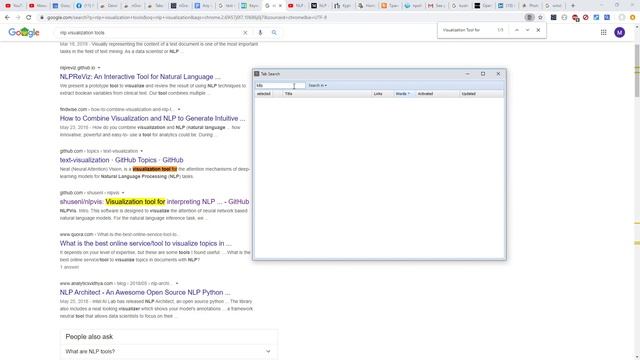
Task: Open shusenl/nlpvis GitHub result link
Action: coord(154,202)
